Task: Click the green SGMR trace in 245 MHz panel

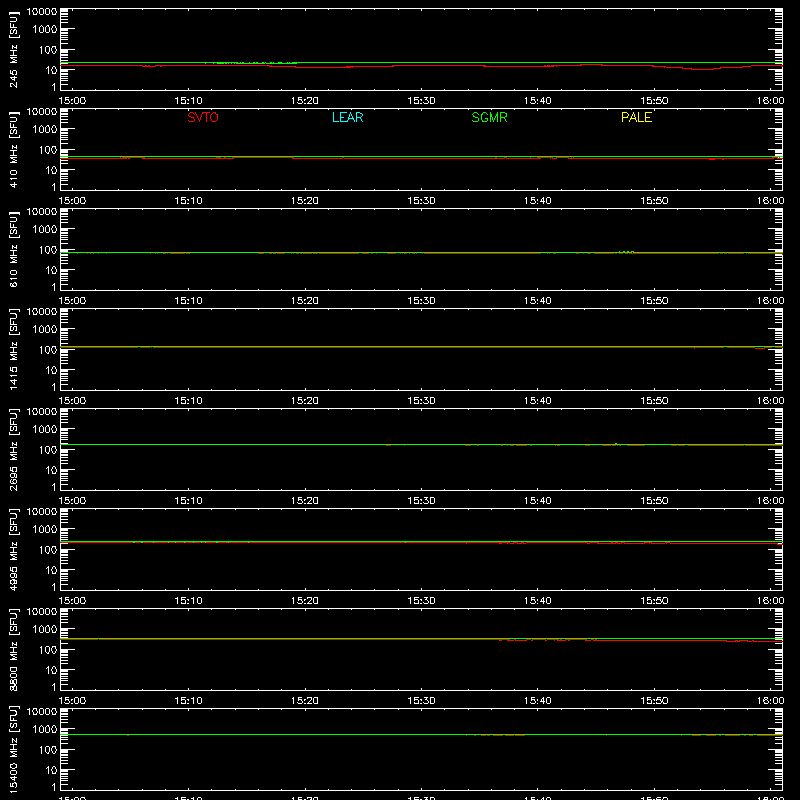Action: (421, 62)
